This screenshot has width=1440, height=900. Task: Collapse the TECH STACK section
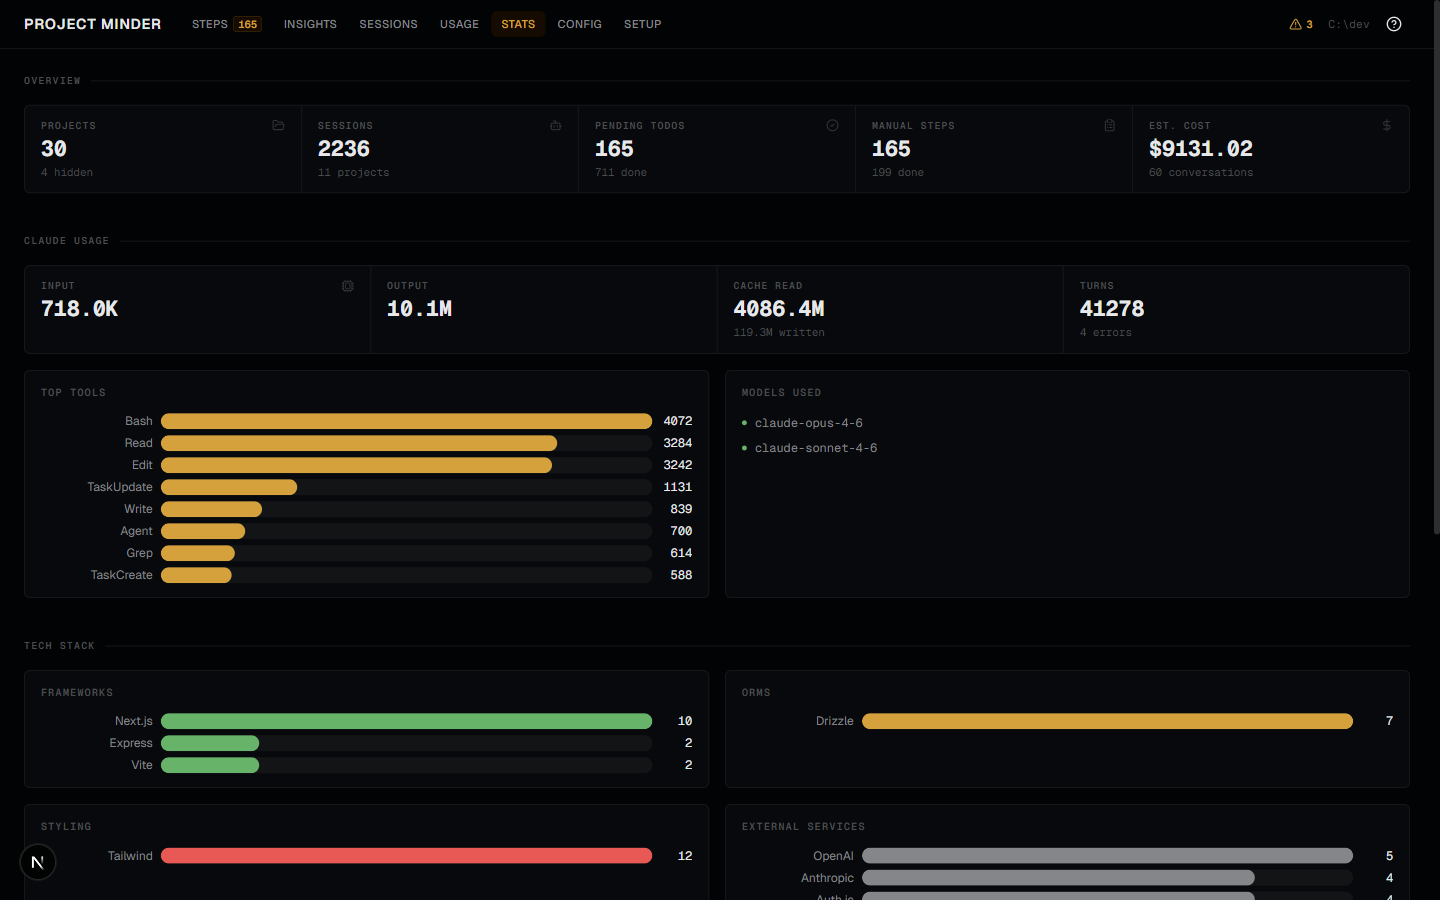pyautogui.click(x=60, y=645)
